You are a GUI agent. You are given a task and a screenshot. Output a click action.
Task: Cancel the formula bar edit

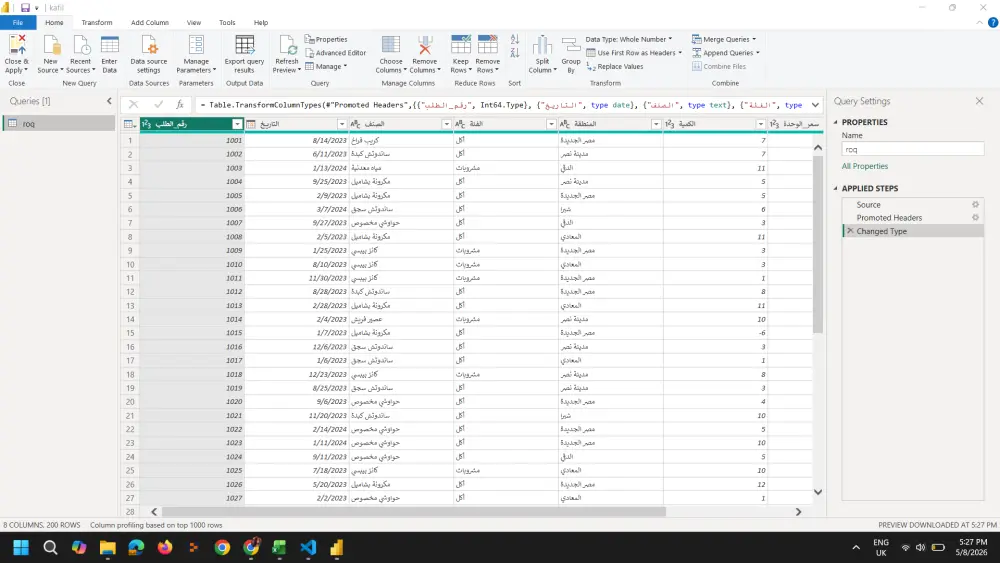133,105
